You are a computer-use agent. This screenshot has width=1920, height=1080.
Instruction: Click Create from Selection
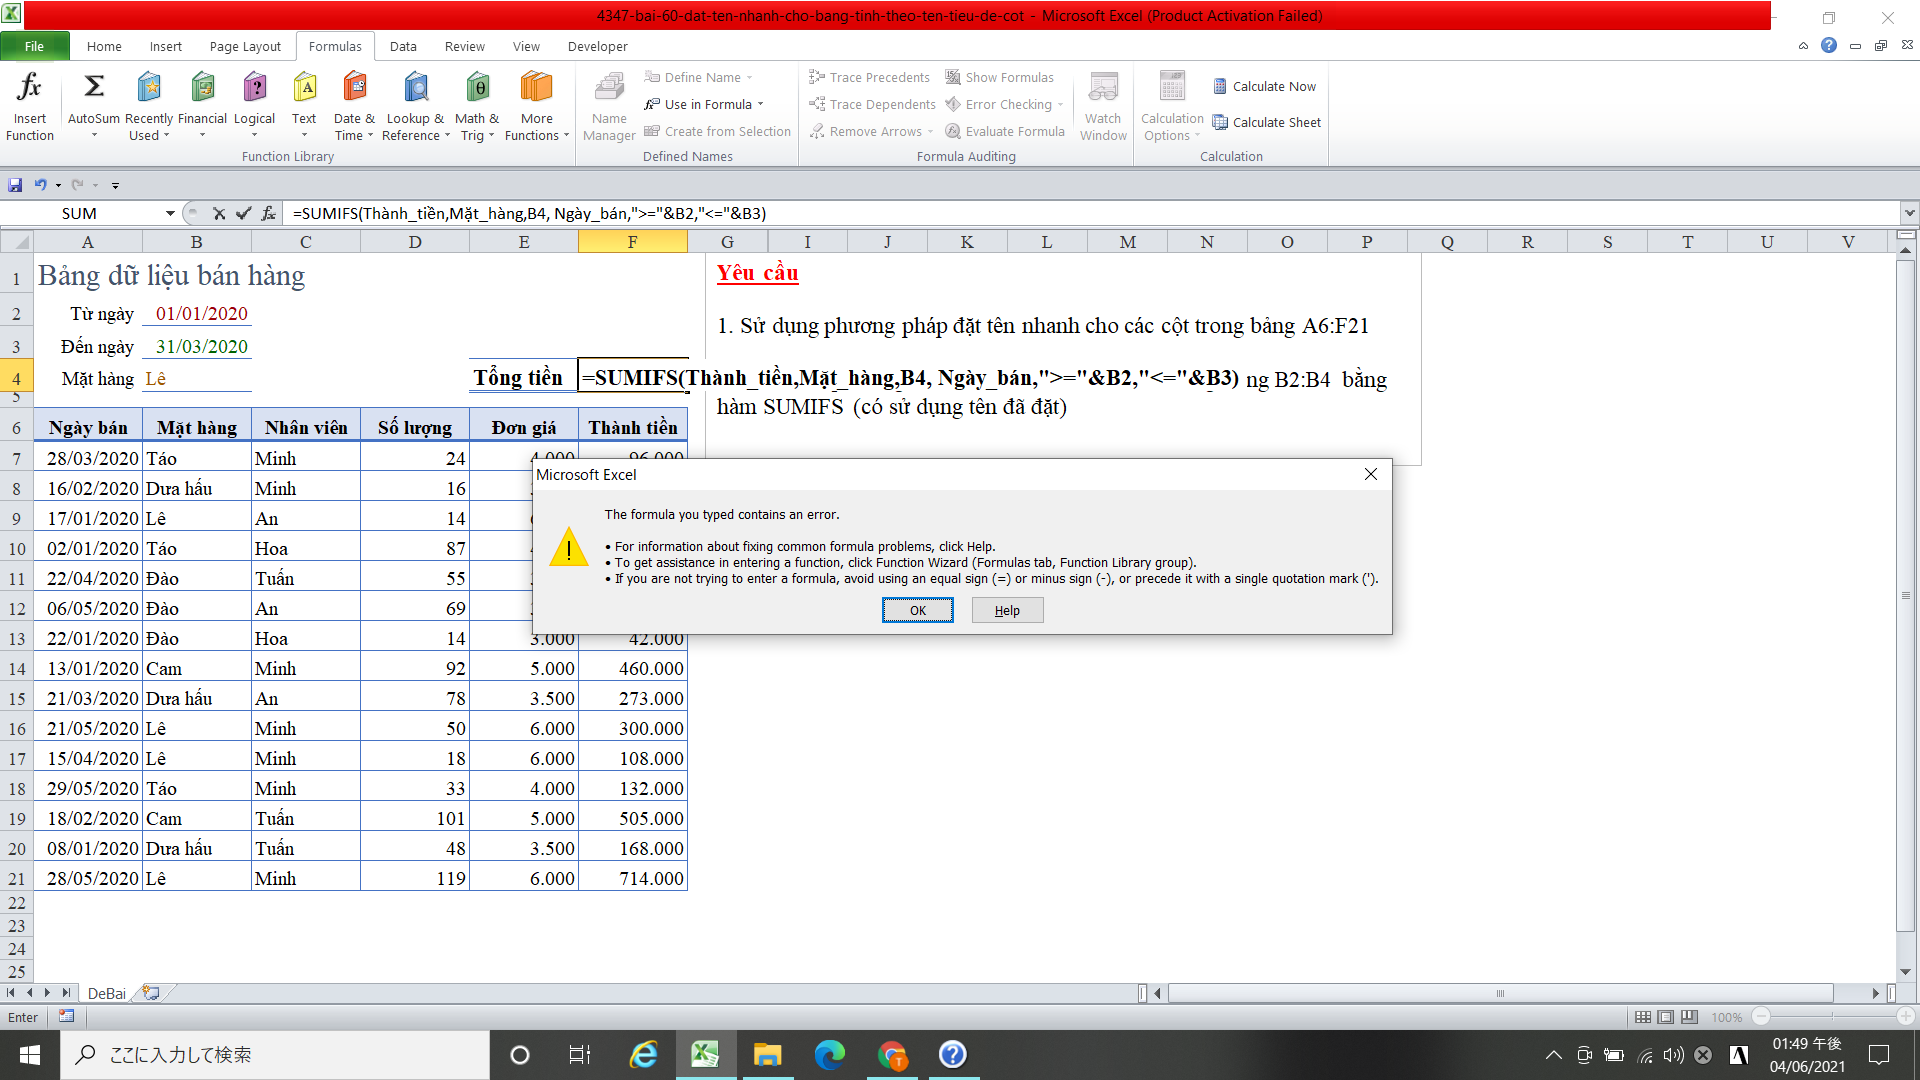tap(717, 131)
